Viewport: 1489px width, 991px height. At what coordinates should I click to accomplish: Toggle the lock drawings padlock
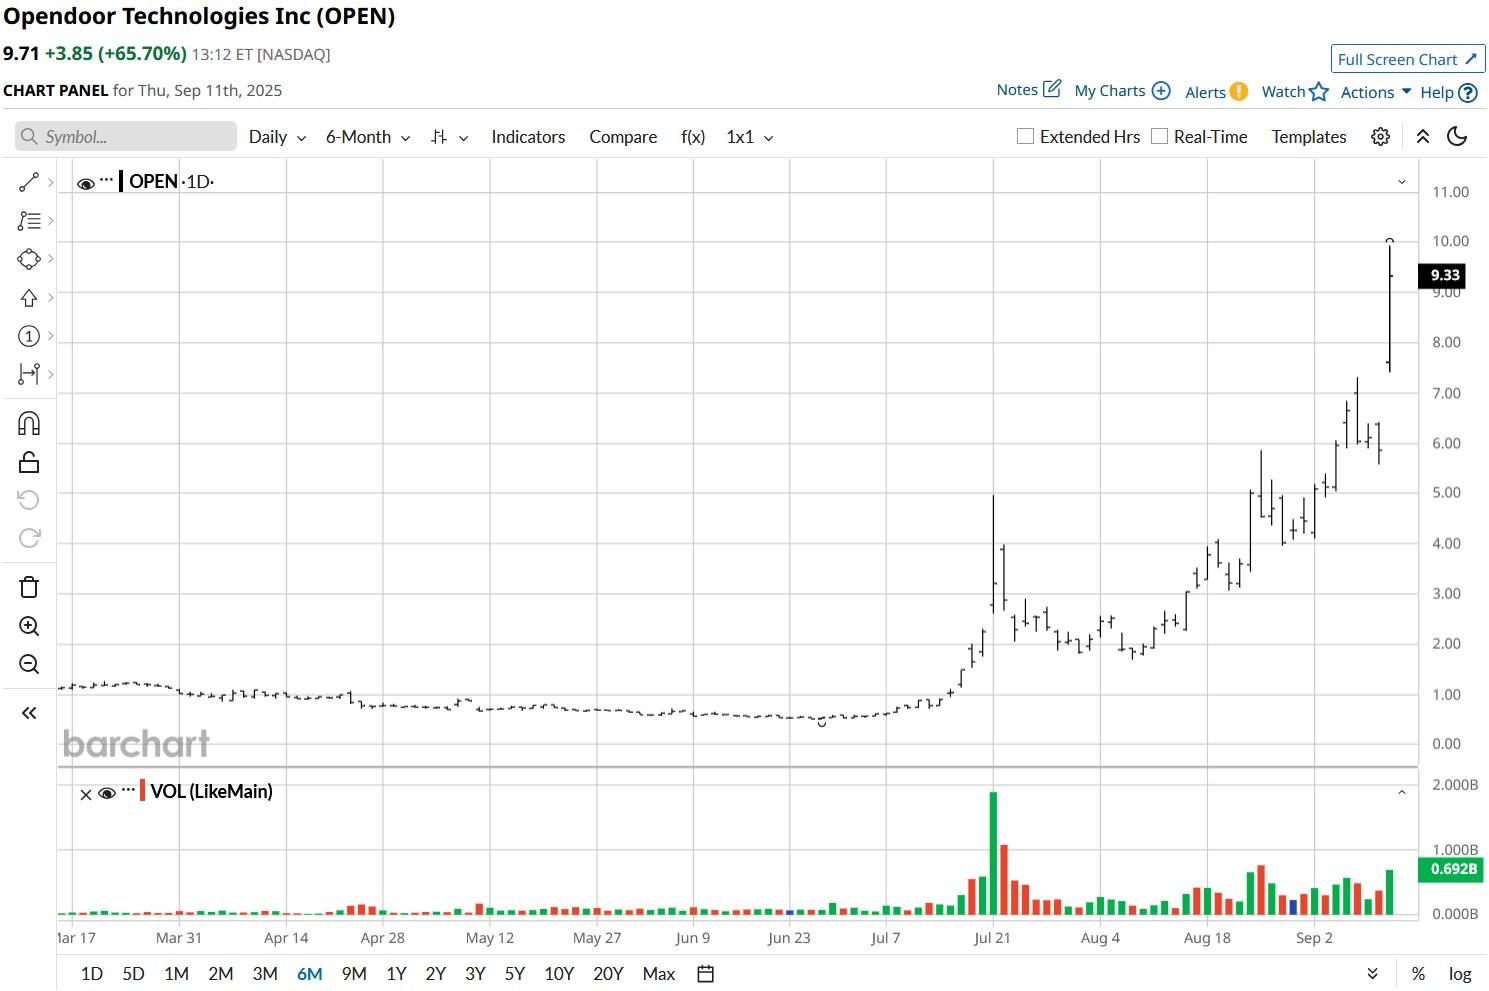coord(29,462)
